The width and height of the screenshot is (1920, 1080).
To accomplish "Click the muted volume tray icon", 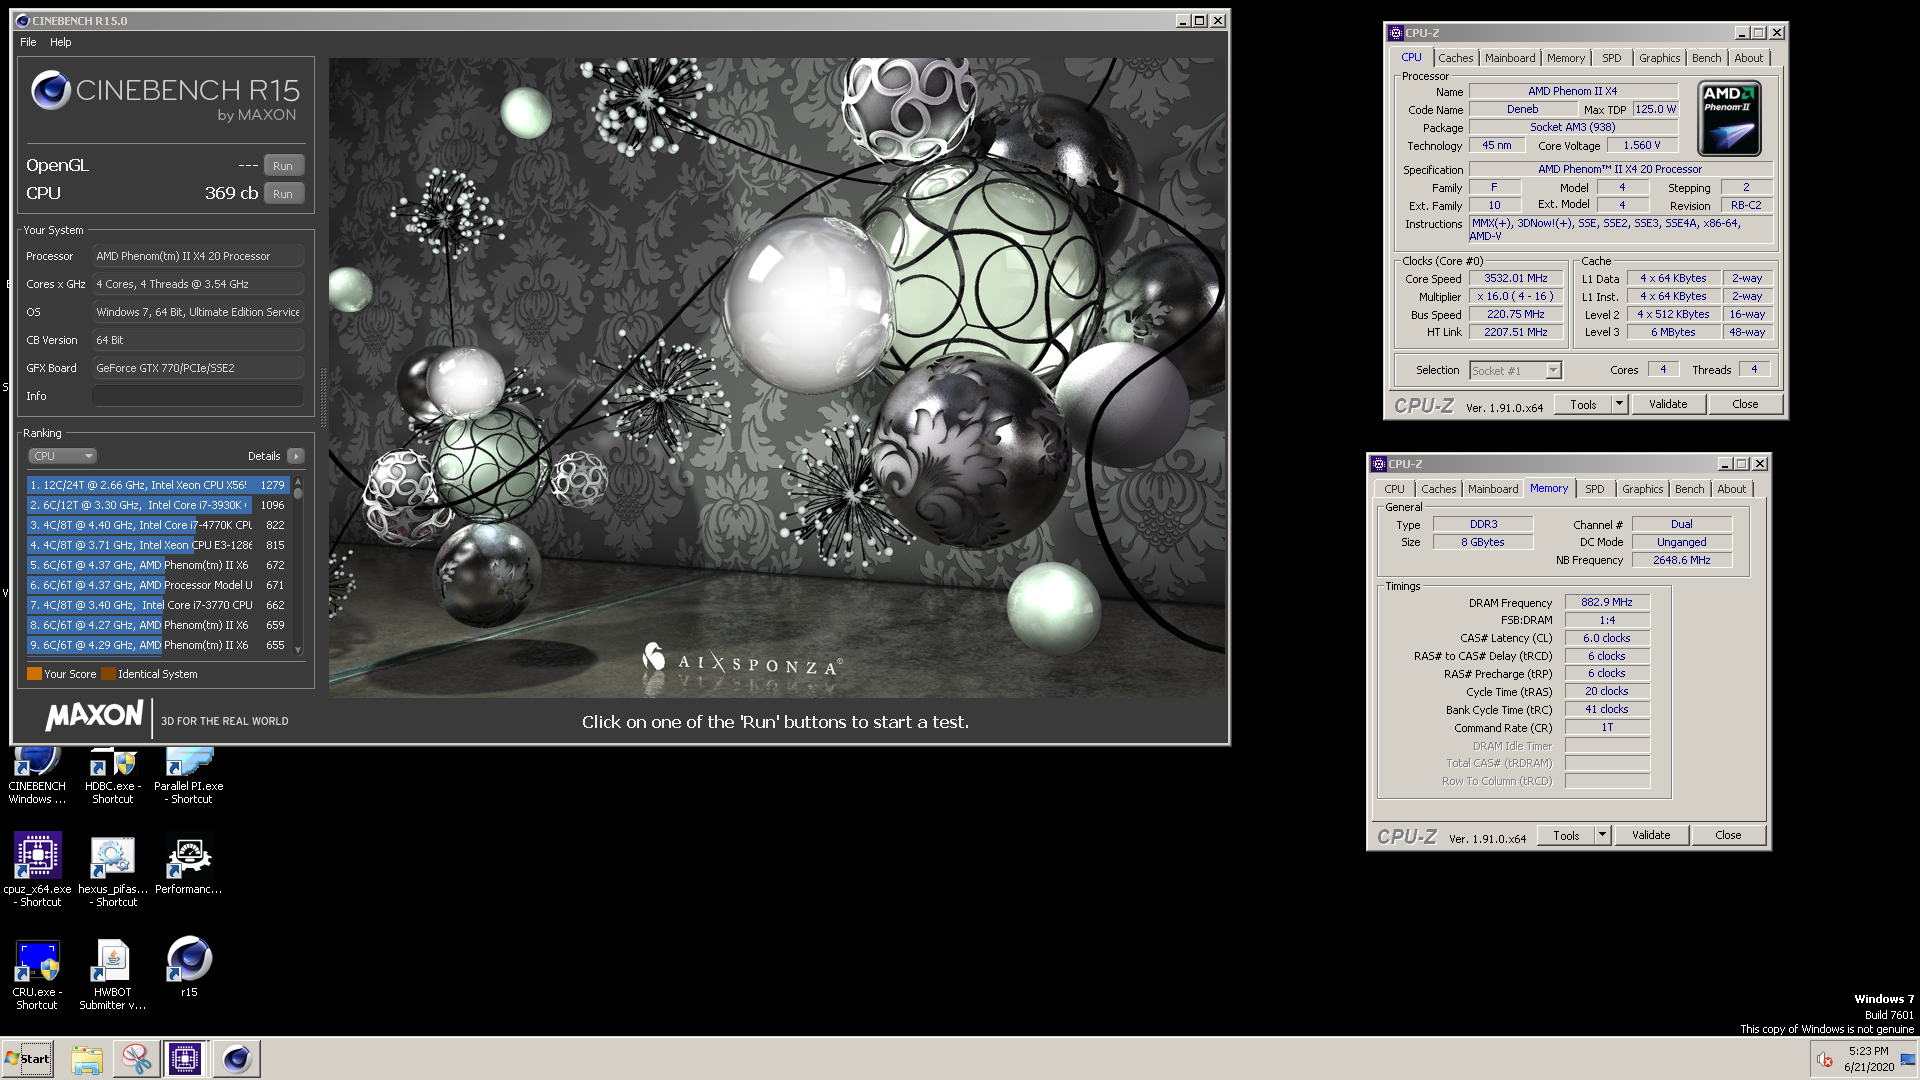I will coord(1825,1059).
